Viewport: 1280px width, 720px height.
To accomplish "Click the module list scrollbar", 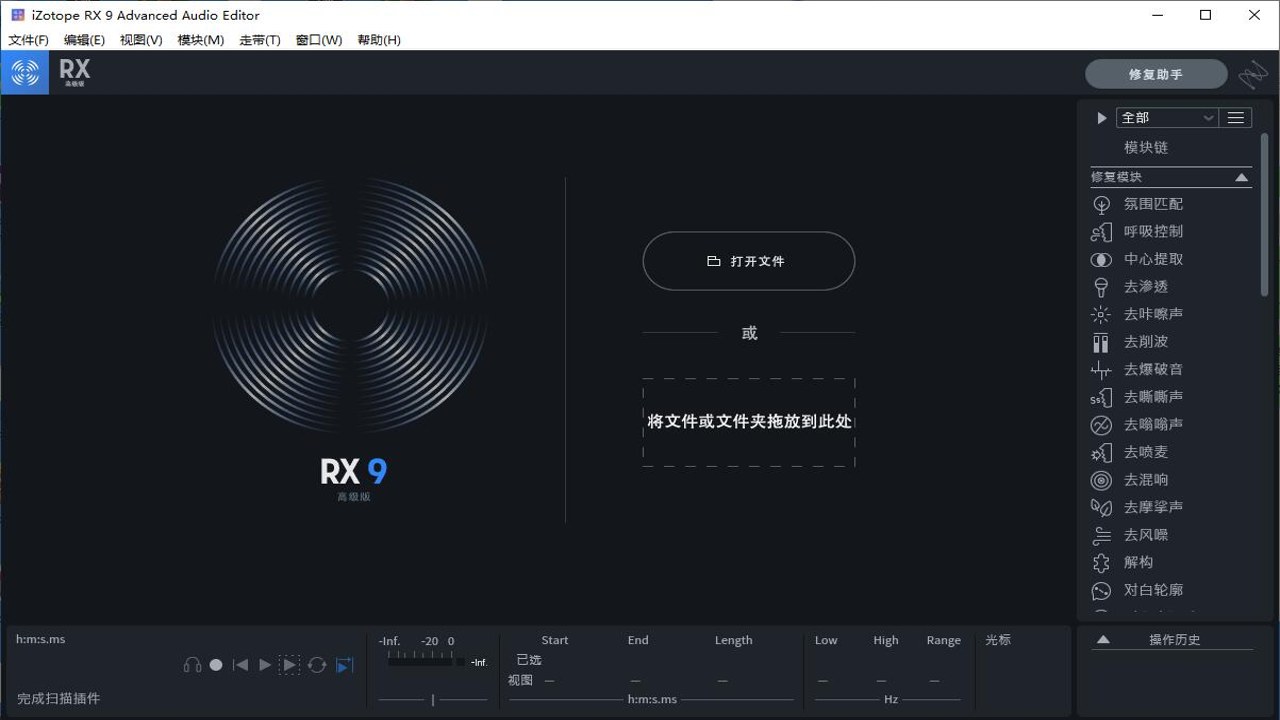I will coord(1265,215).
